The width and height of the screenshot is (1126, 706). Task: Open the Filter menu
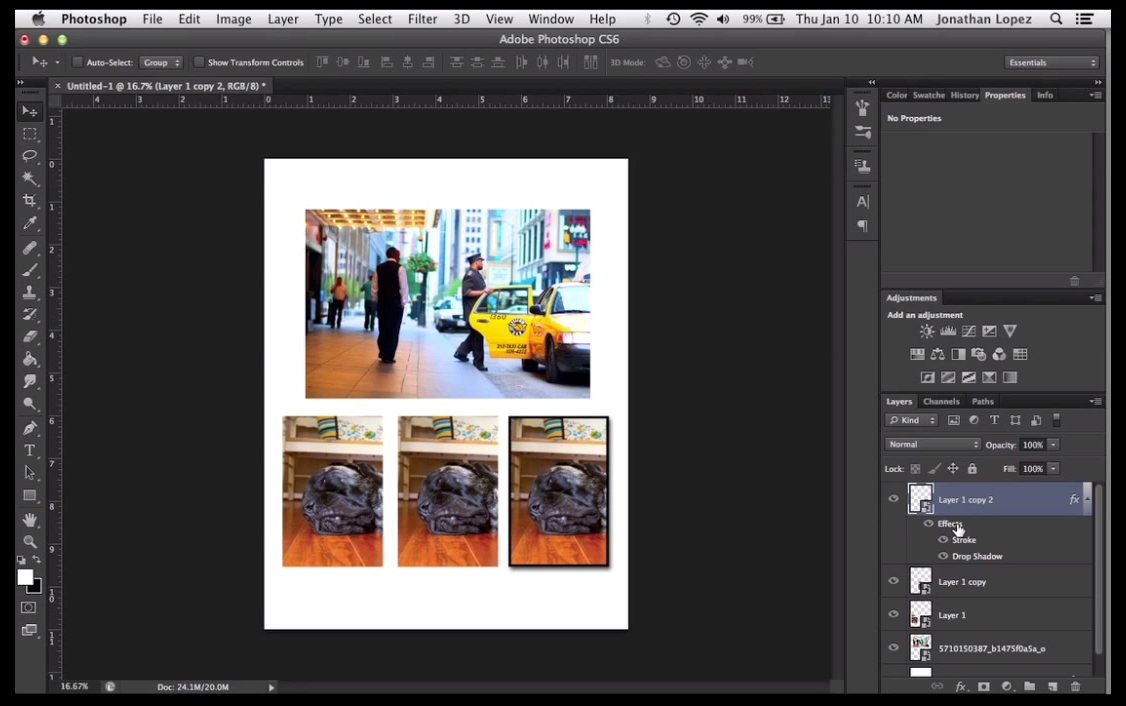(x=422, y=18)
